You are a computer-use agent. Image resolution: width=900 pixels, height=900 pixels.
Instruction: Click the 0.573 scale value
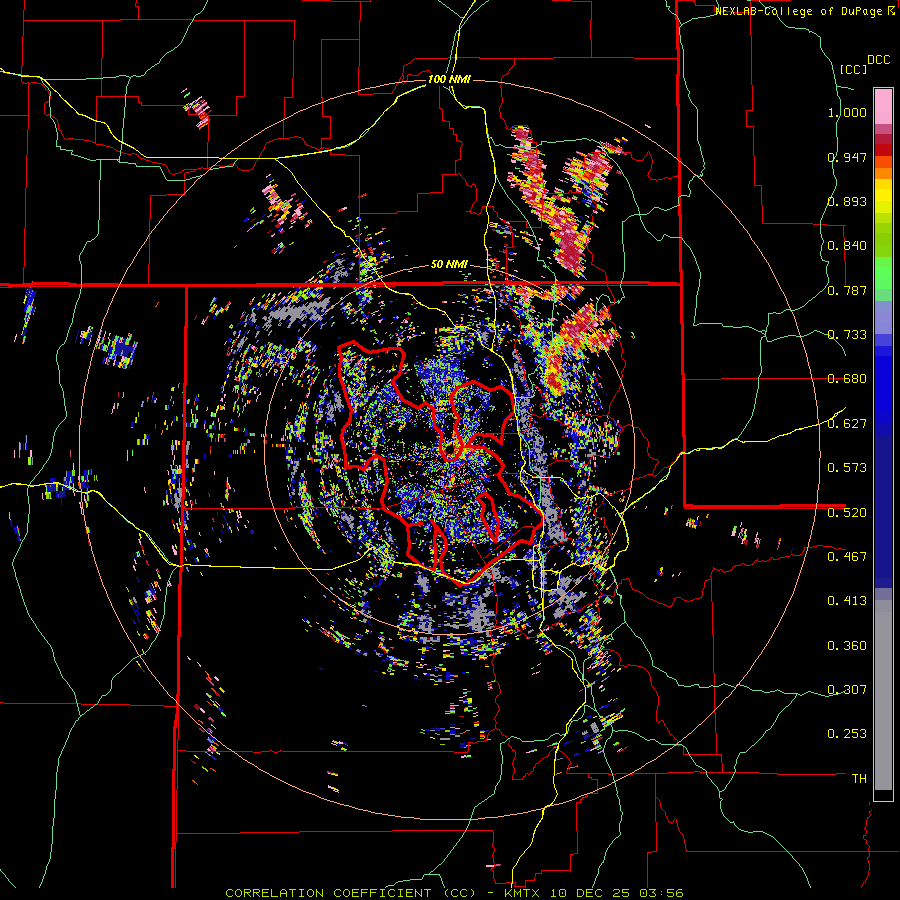pos(847,468)
